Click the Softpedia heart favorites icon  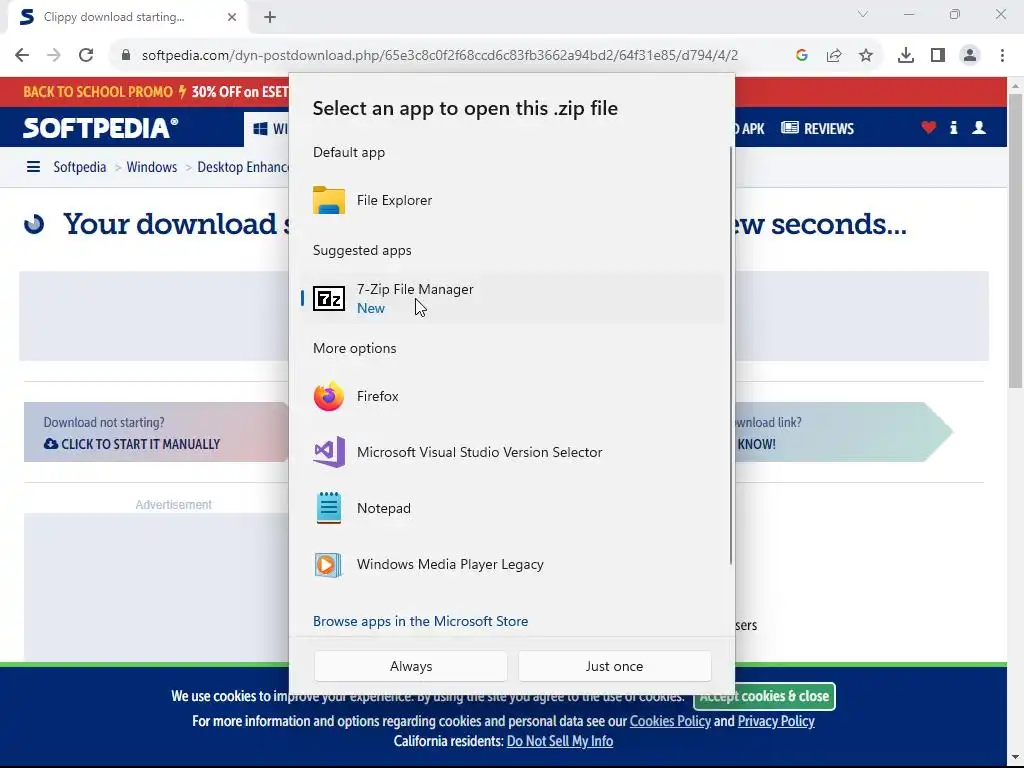click(929, 127)
